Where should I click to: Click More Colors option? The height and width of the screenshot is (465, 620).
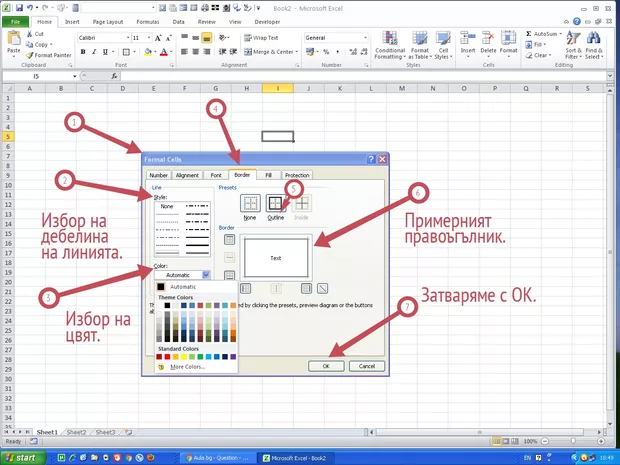pos(187,367)
